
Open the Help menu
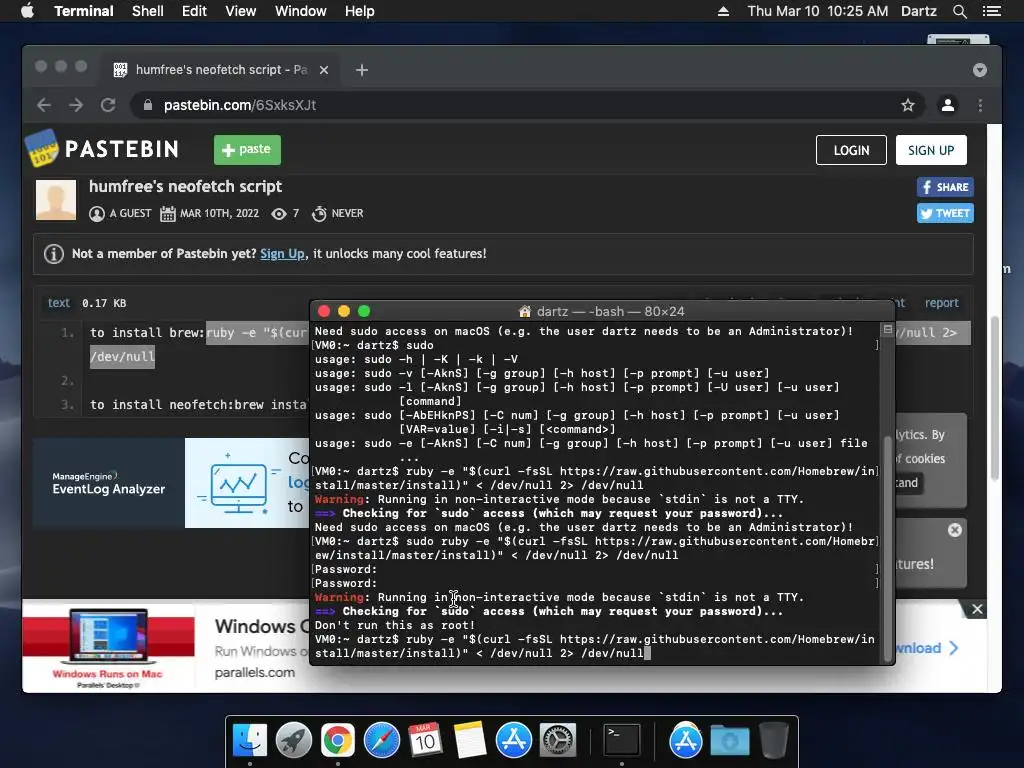360,11
